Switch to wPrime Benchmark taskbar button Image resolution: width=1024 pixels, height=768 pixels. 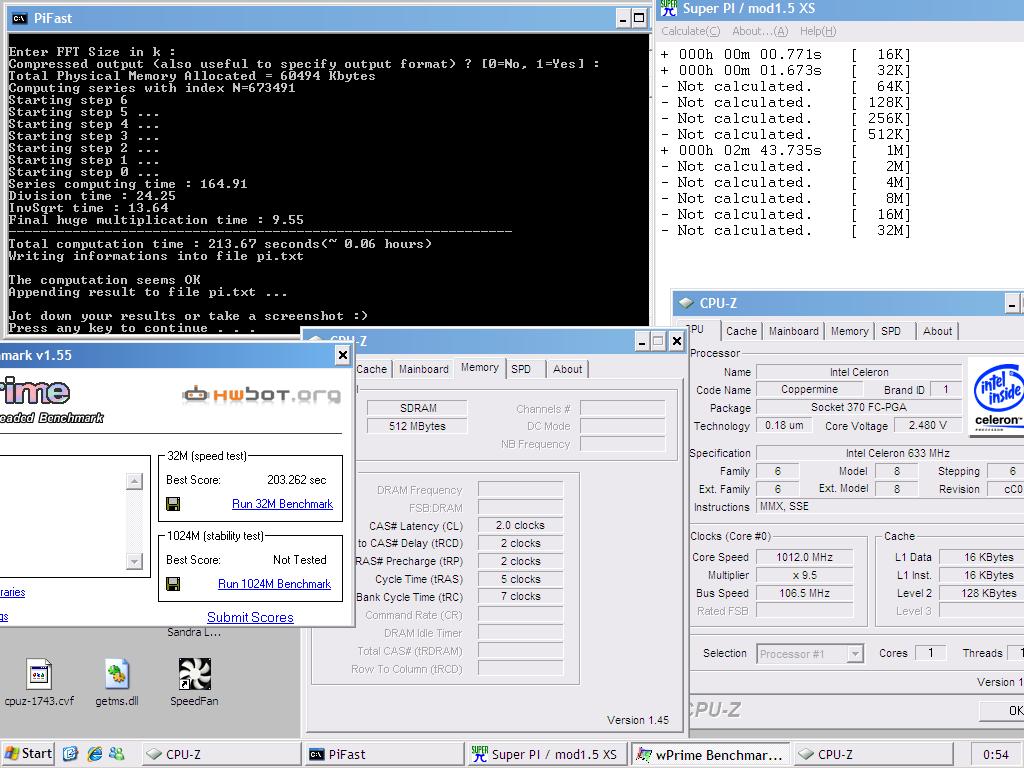(x=711, y=754)
